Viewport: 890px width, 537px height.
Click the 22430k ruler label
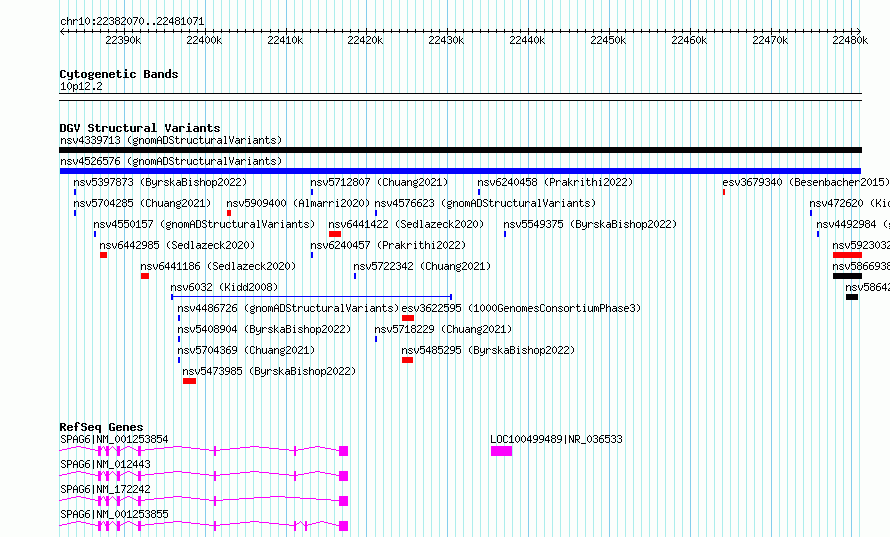pyautogui.click(x=446, y=40)
